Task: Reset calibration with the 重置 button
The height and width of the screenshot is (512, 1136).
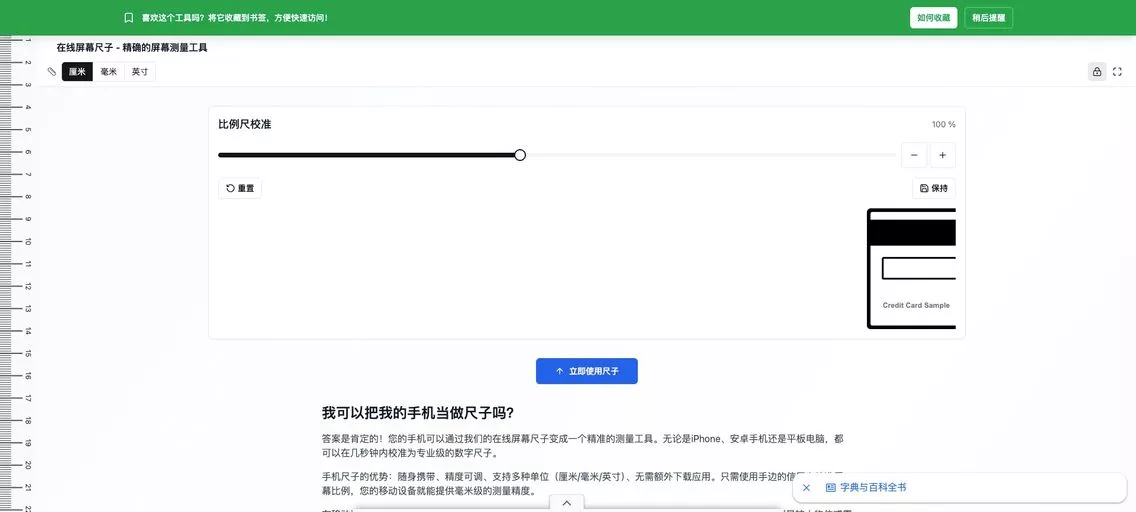Action: tap(240, 188)
